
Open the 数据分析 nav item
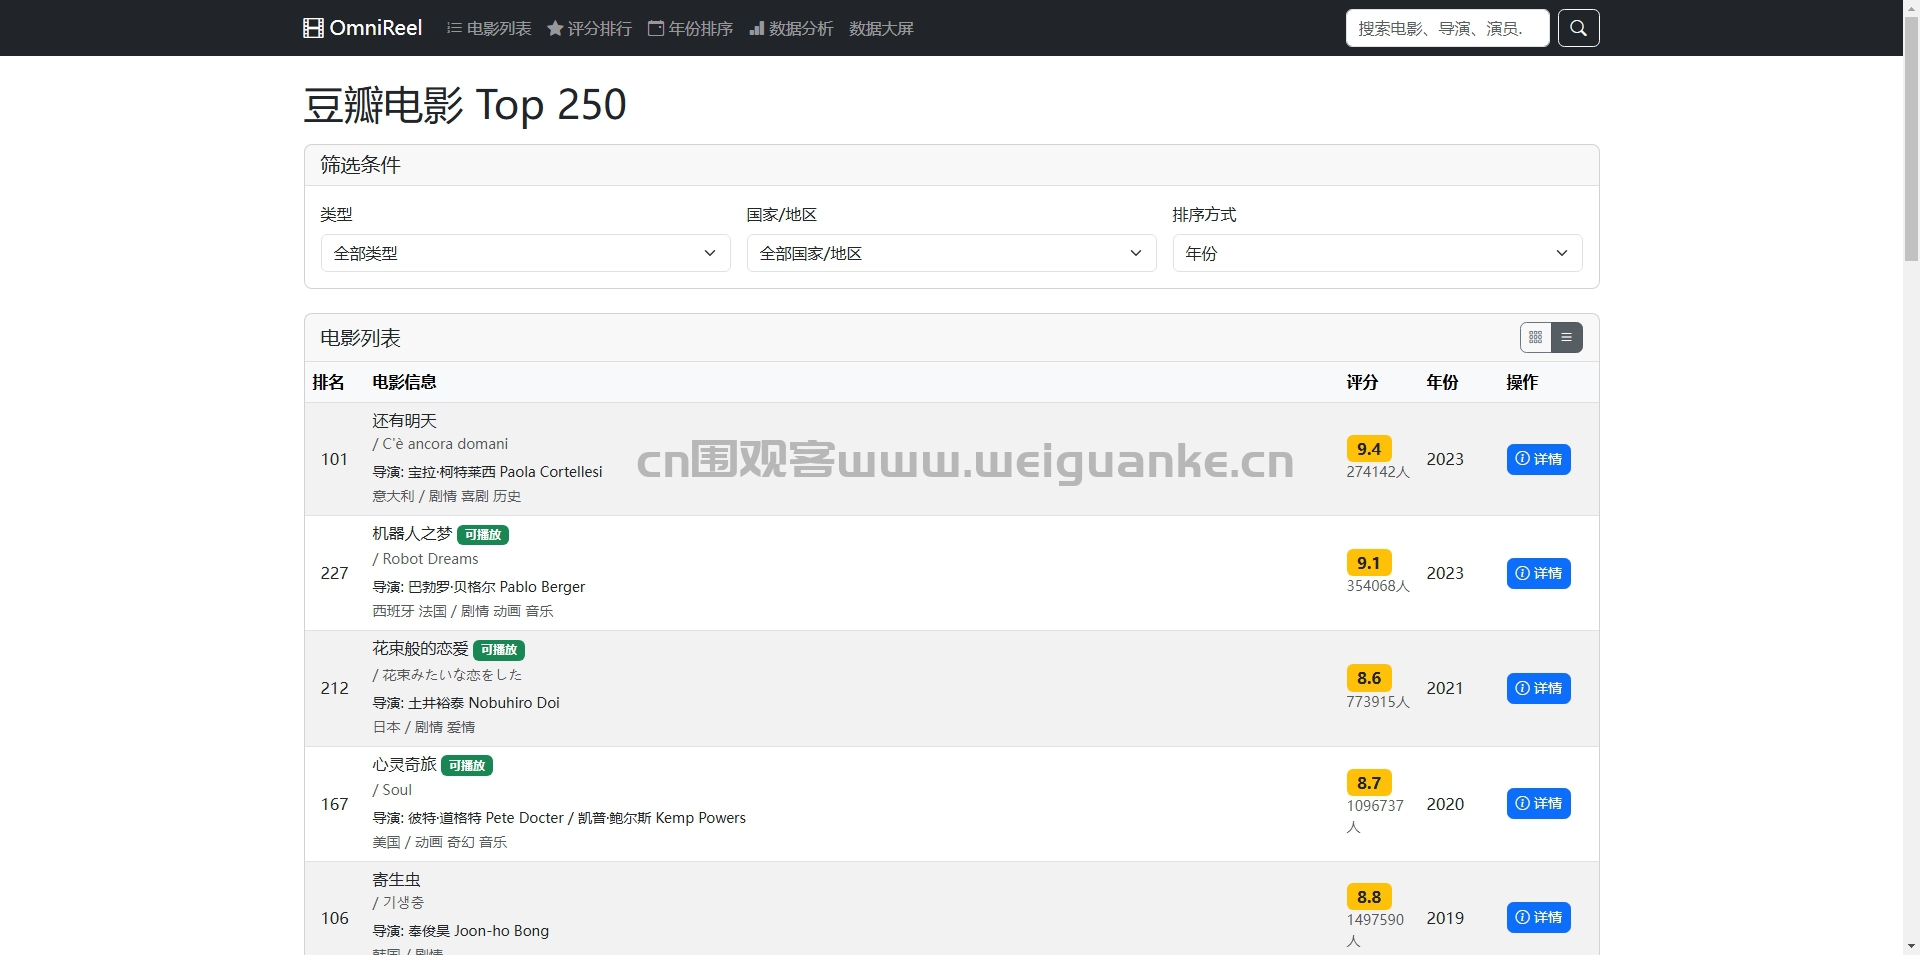791,28
